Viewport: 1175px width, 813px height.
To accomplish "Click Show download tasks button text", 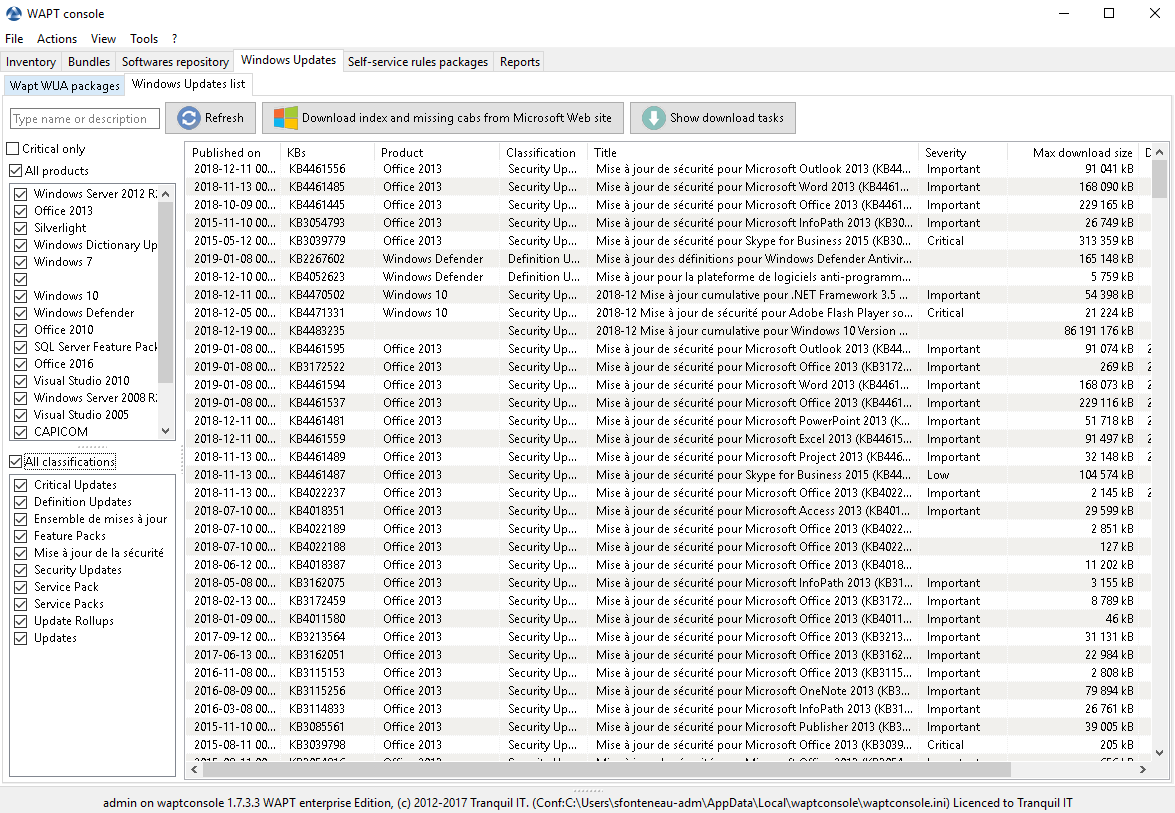I will [x=727, y=118].
